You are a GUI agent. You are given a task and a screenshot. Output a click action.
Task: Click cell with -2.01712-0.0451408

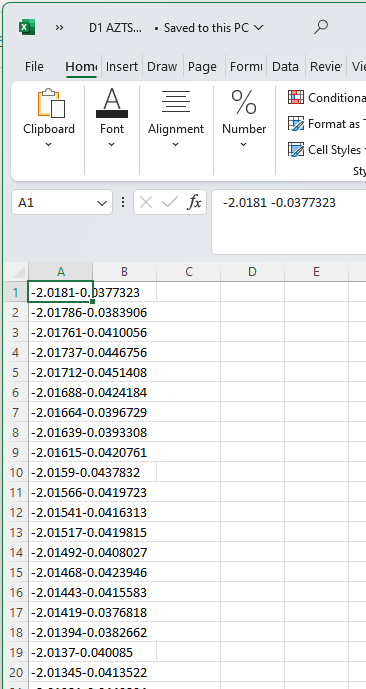click(x=61, y=373)
